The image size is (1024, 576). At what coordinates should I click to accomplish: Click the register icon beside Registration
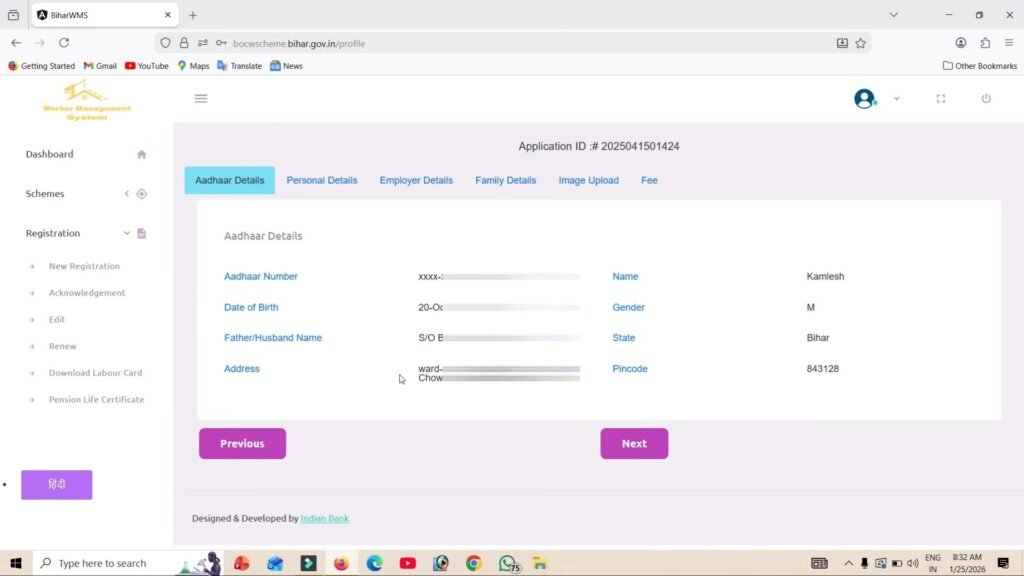coord(141,232)
